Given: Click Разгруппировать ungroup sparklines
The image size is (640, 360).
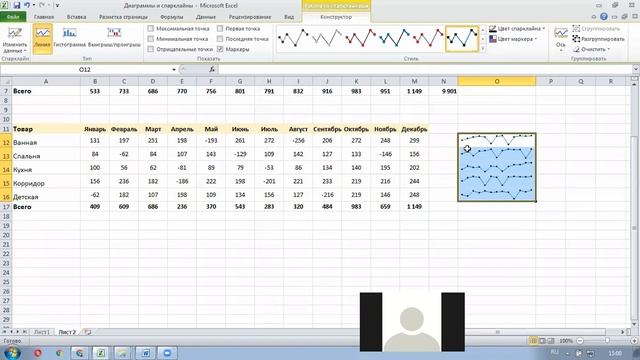Looking at the screenshot, I should pyautogui.click(x=598, y=39).
